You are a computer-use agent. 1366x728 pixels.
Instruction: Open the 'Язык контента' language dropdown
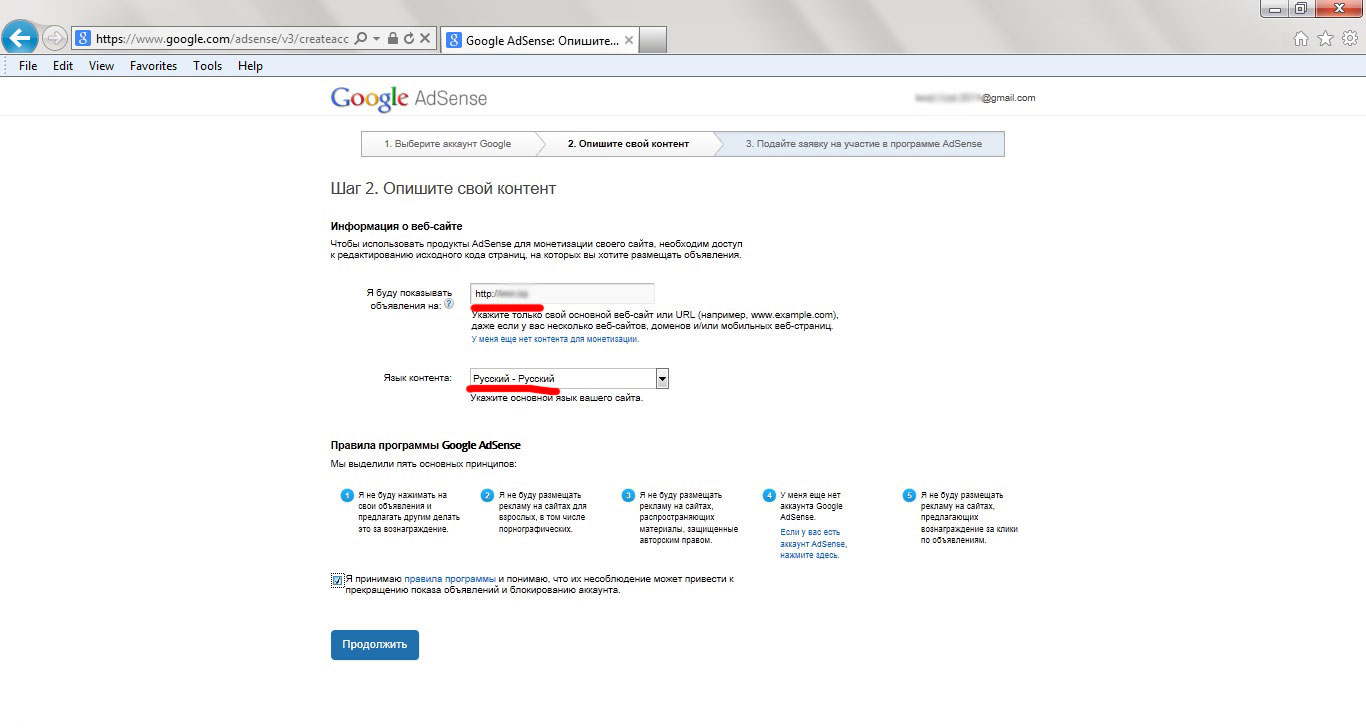tap(569, 378)
